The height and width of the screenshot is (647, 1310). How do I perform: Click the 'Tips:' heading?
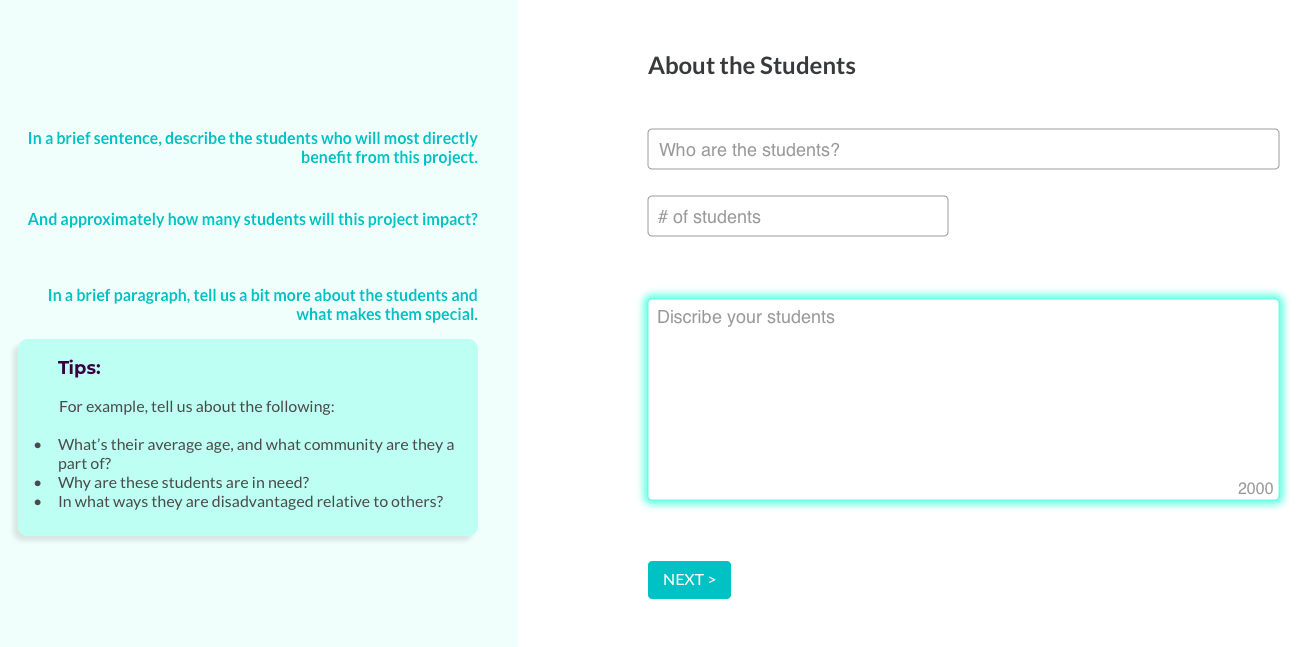pos(79,368)
